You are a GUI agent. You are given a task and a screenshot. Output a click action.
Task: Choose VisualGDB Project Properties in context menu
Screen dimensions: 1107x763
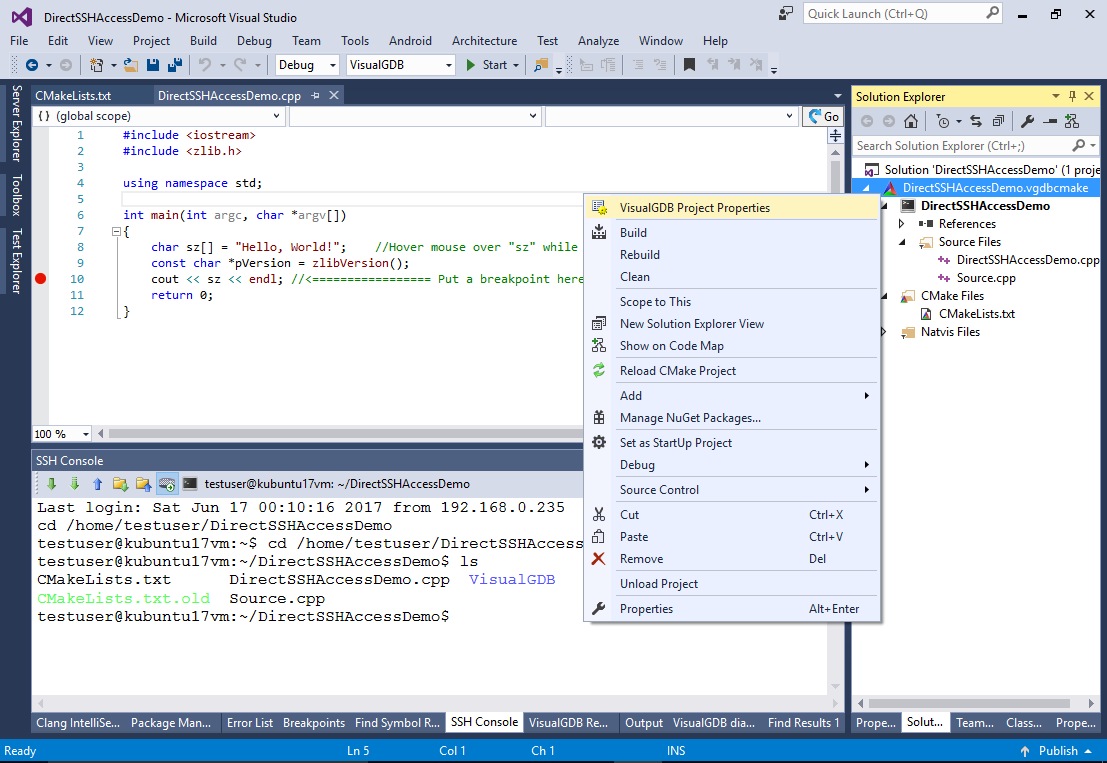point(732,208)
